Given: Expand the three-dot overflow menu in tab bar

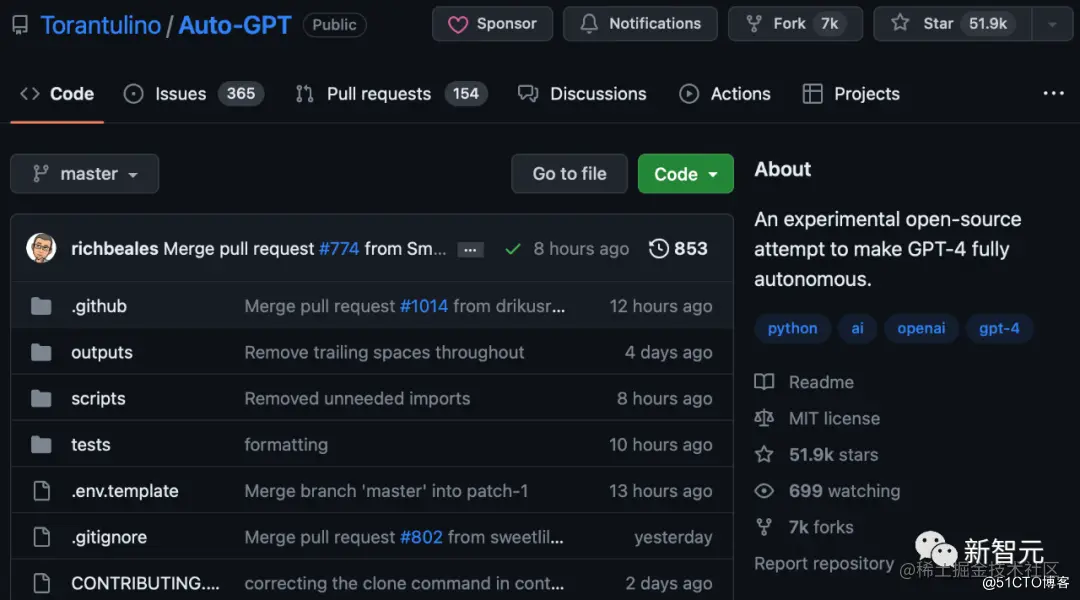Looking at the screenshot, I should click(x=1053, y=94).
